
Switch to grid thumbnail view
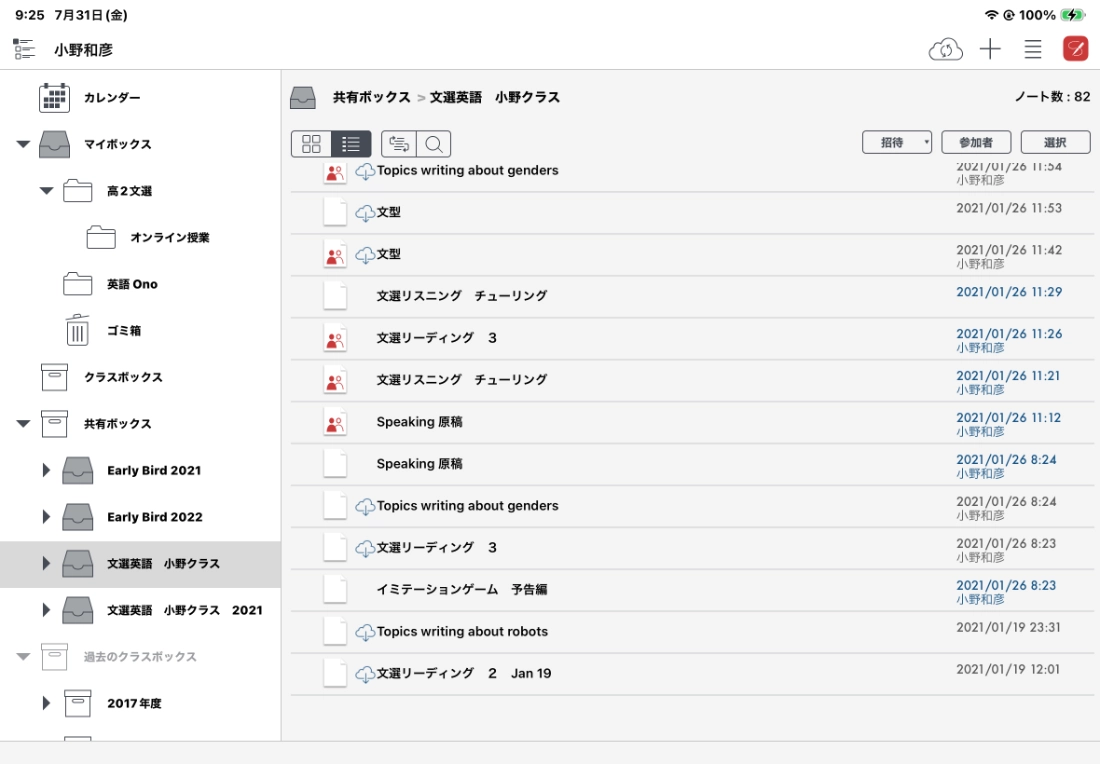click(311, 144)
